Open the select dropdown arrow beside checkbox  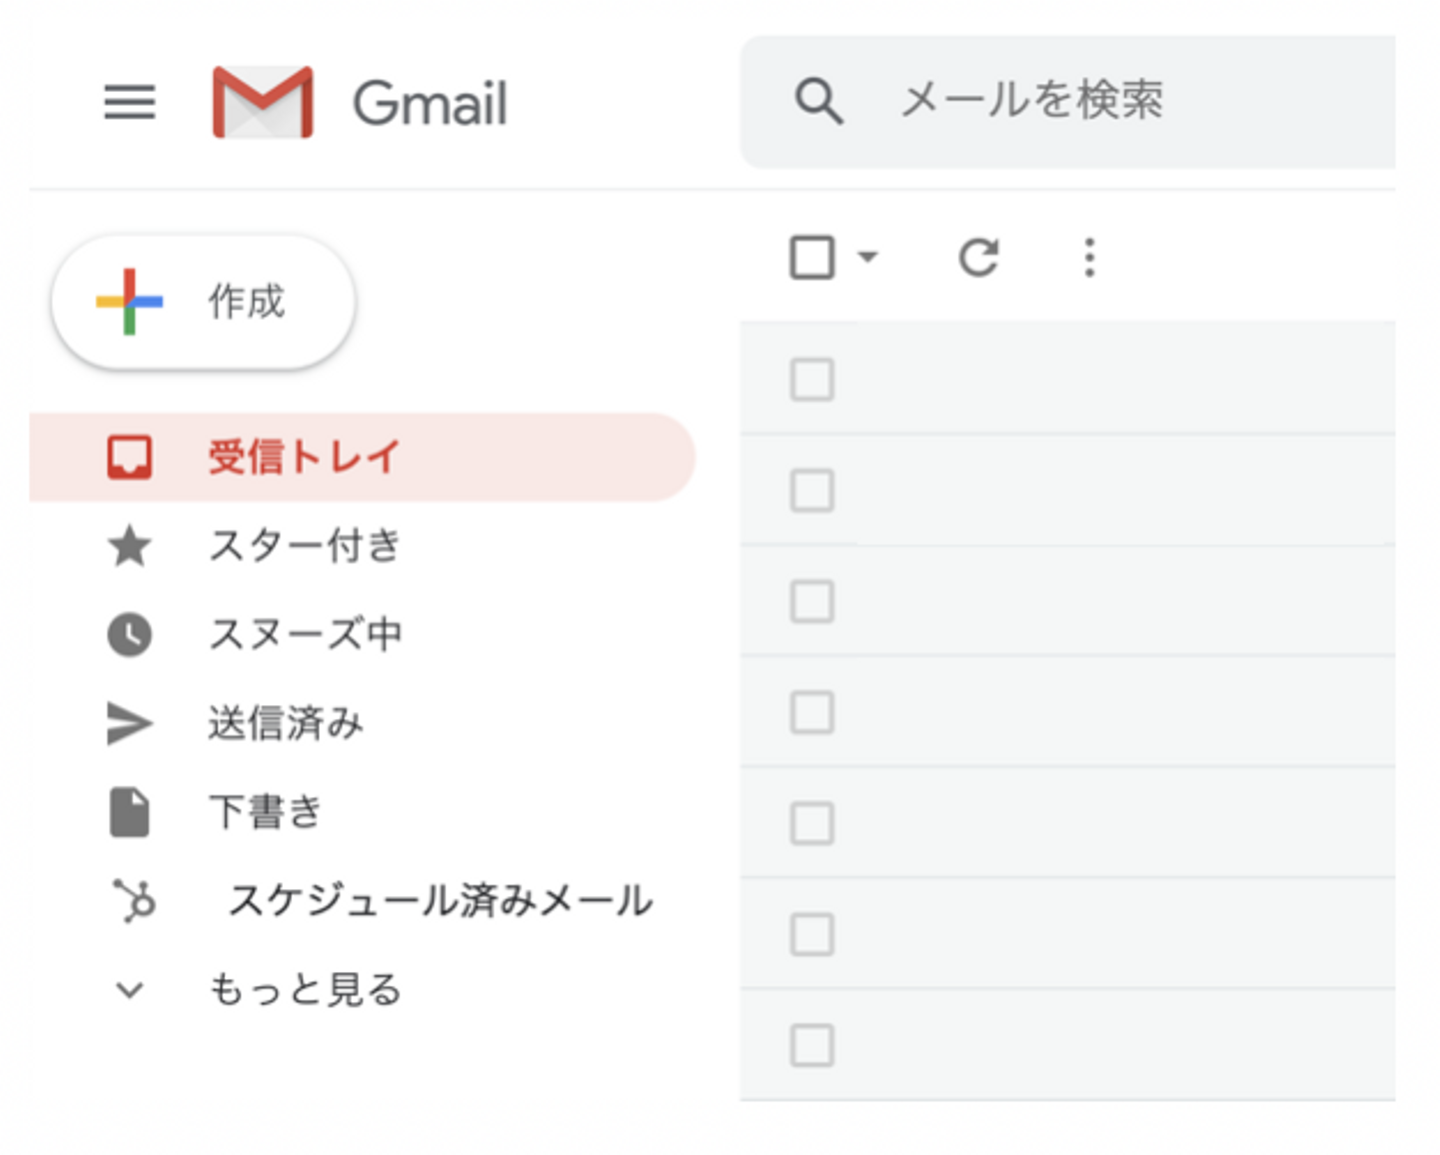(868, 258)
